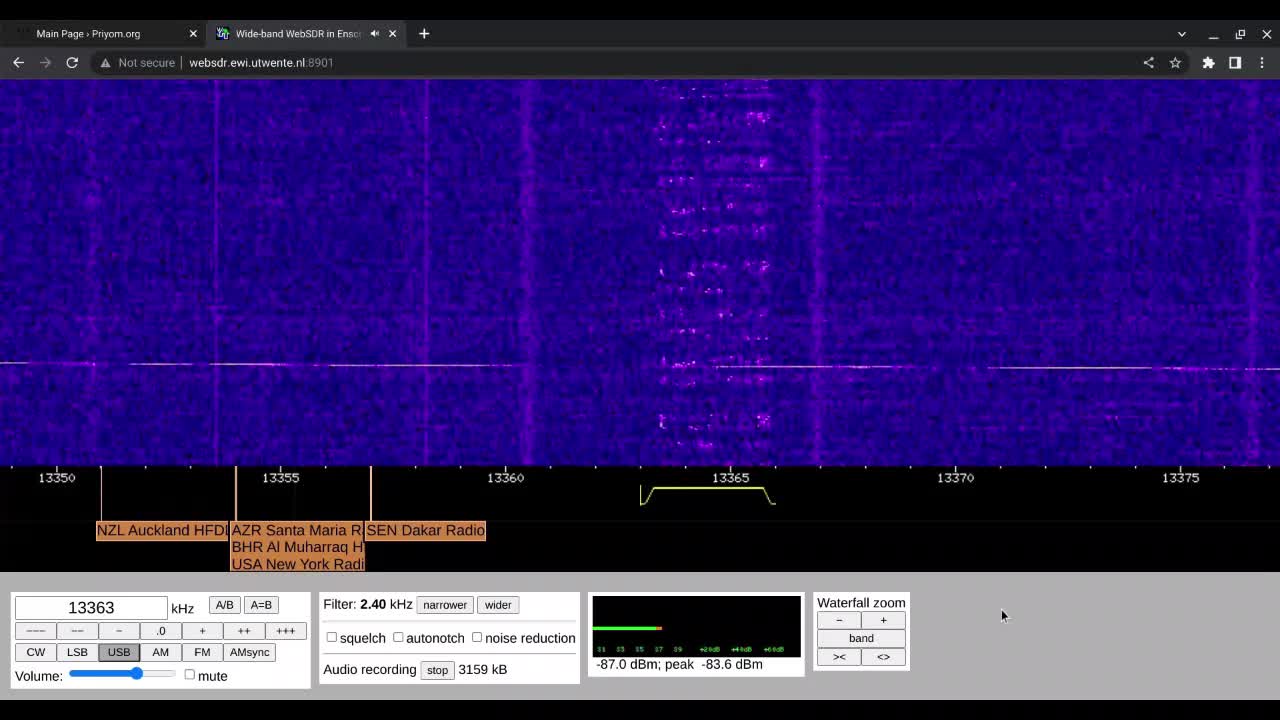Click the A/B VFO button
The width and height of the screenshot is (1280, 720).
[x=224, y=605]
